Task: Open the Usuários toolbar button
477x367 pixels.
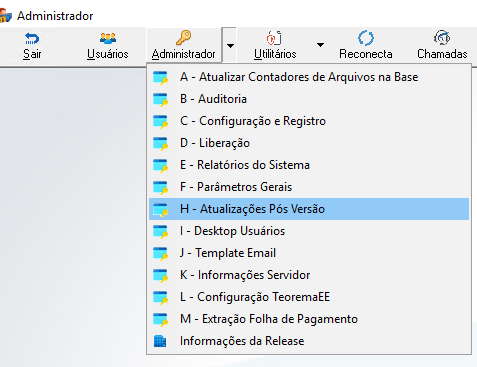Action: pos(108,45)
